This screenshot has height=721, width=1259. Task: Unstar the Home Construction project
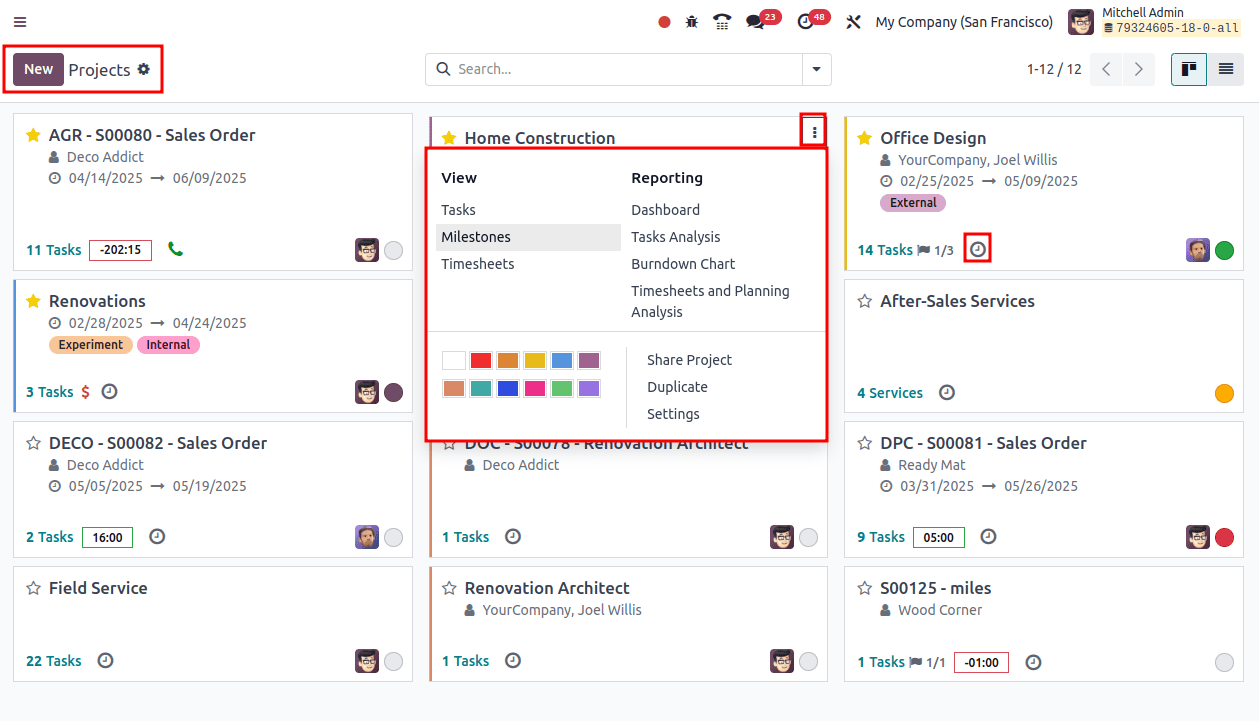(449, 138)
